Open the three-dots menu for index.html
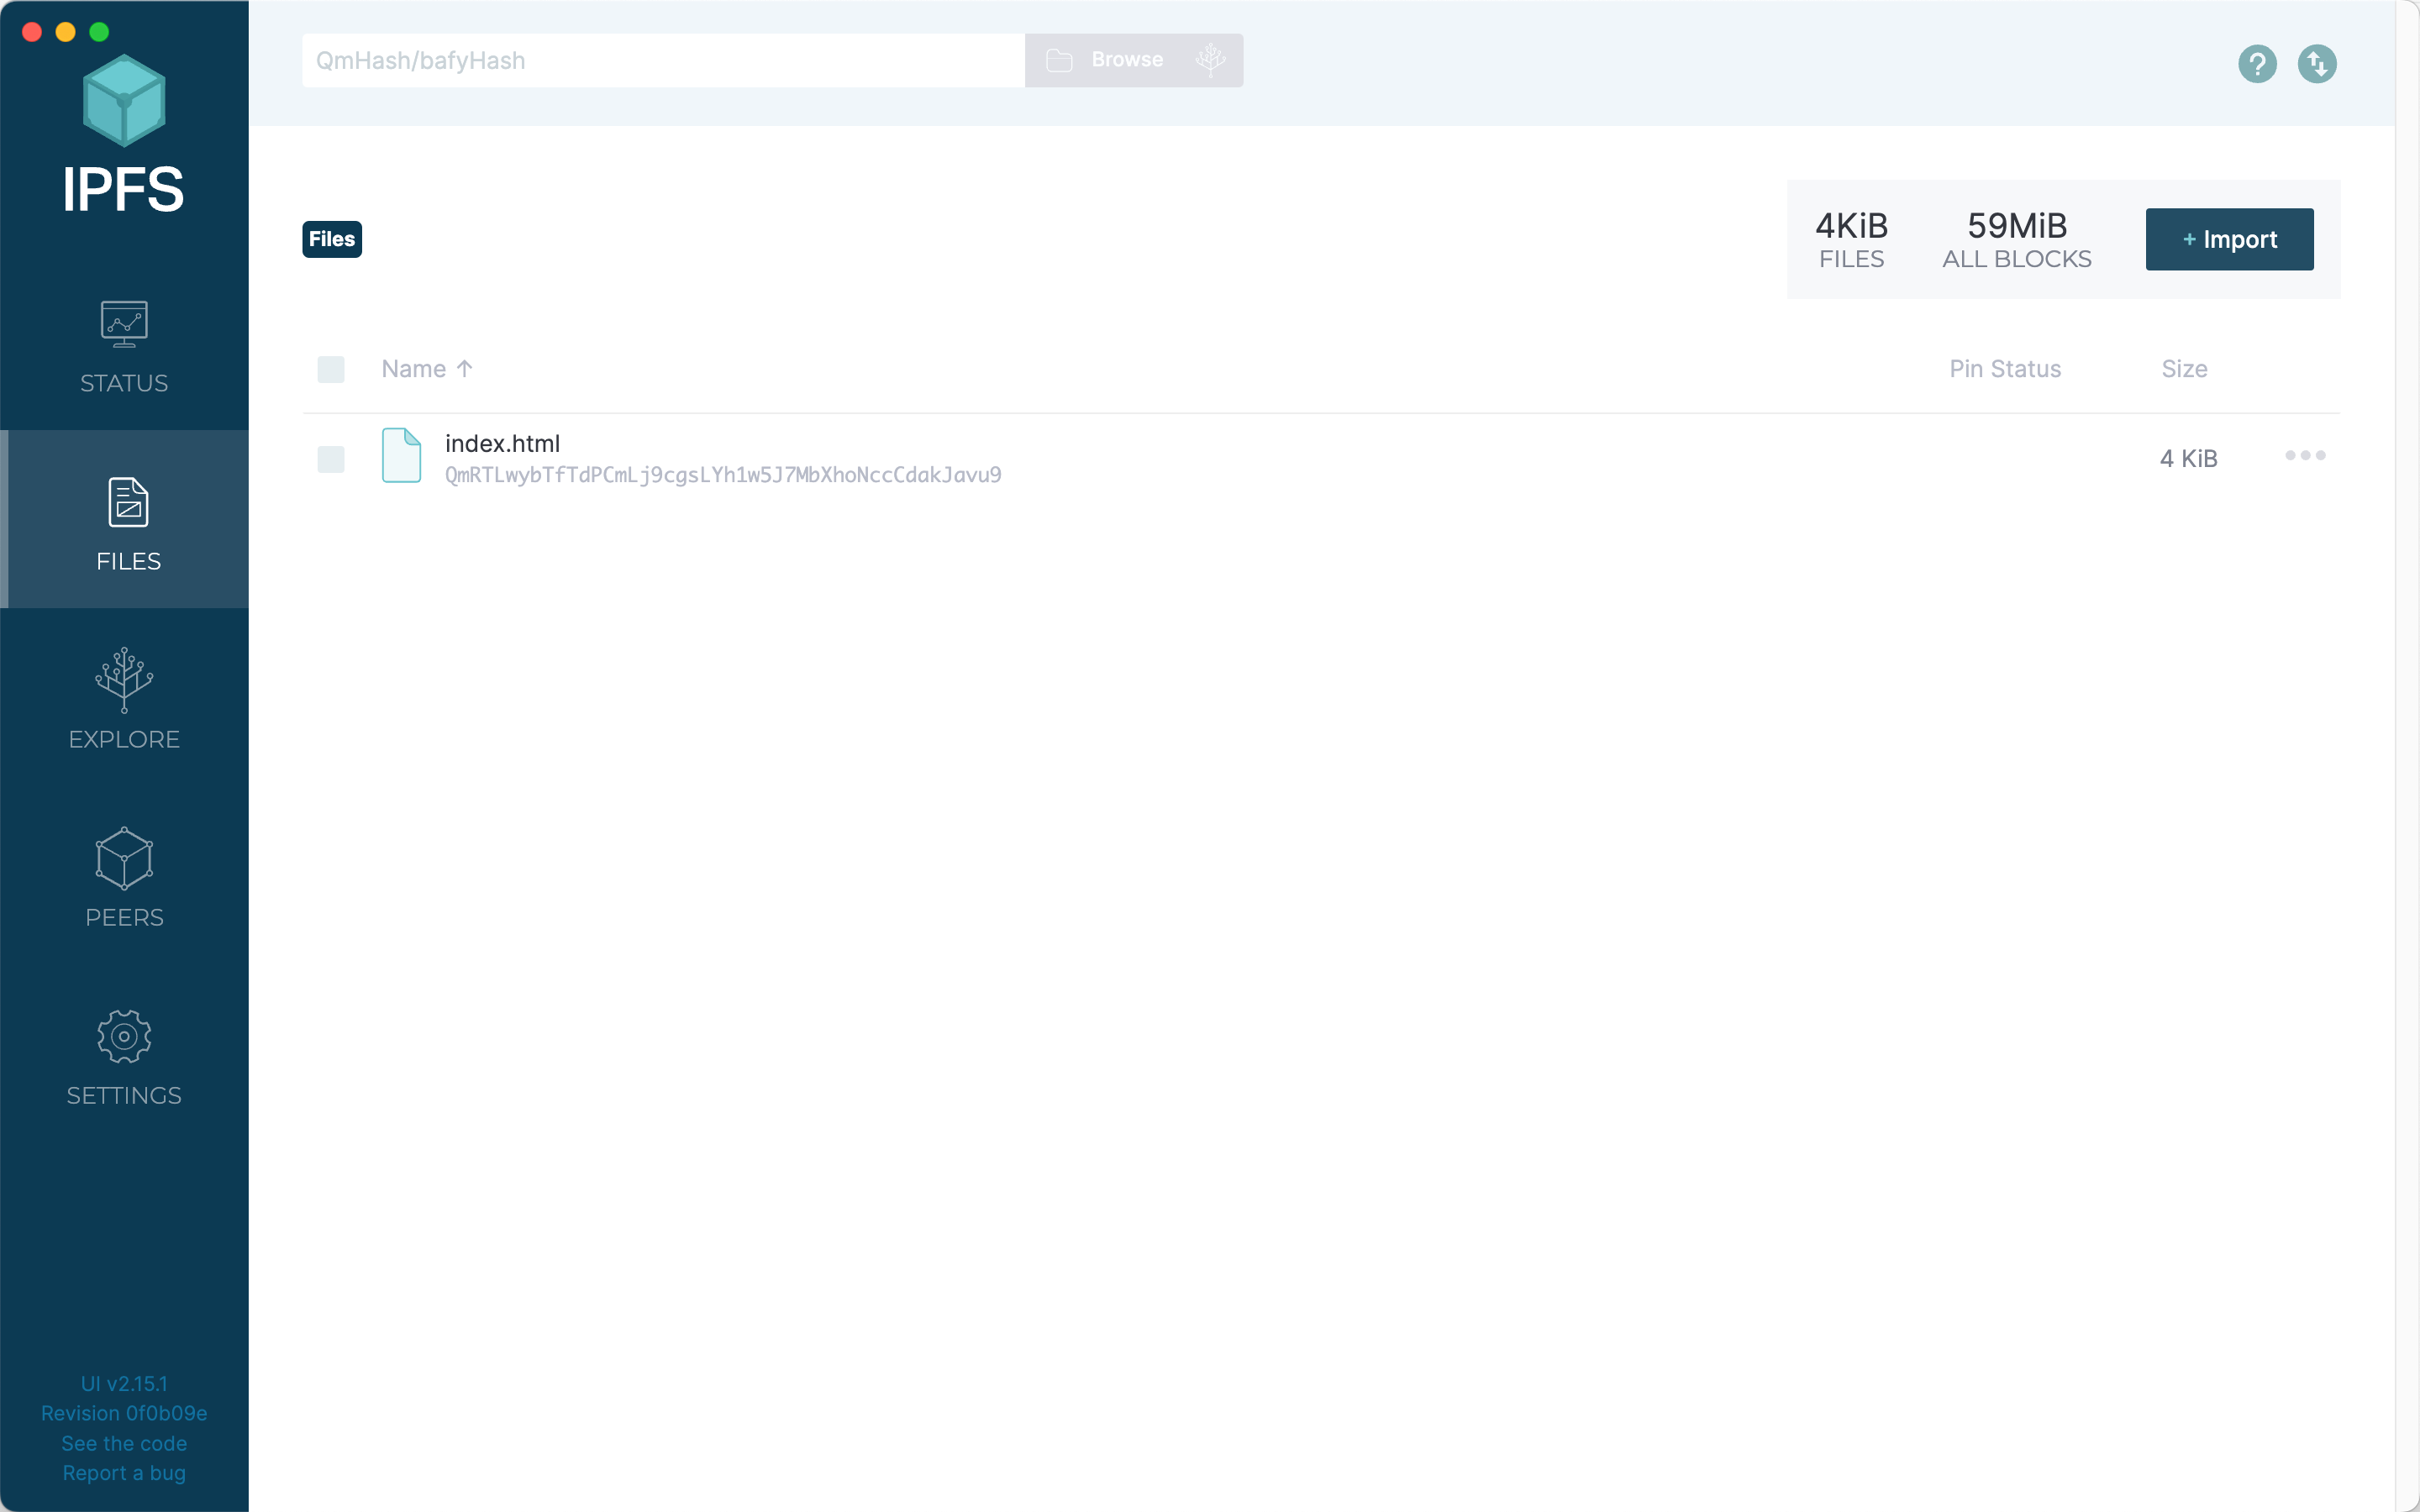 (x=2305, y=456)
